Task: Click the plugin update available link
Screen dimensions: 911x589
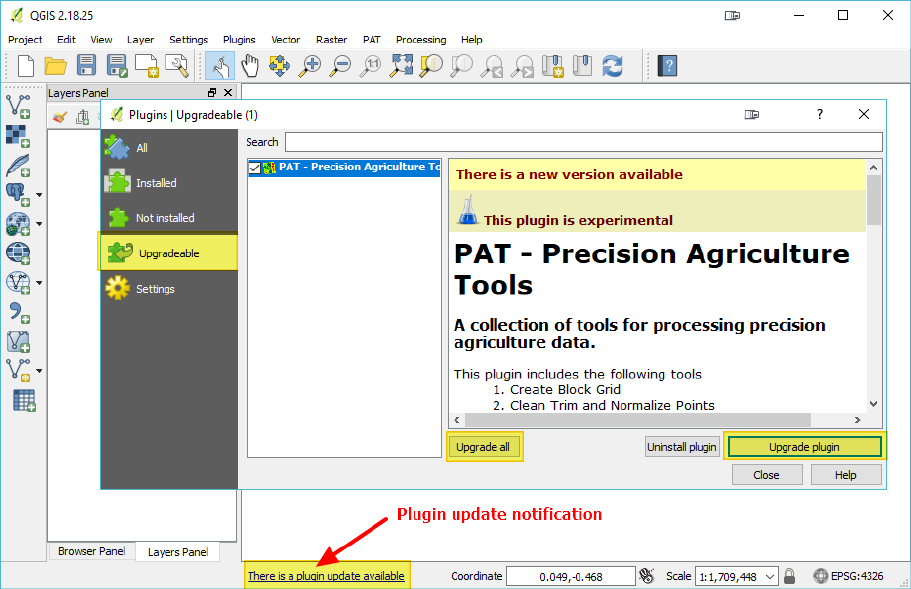Action: (x=326, y=576)
